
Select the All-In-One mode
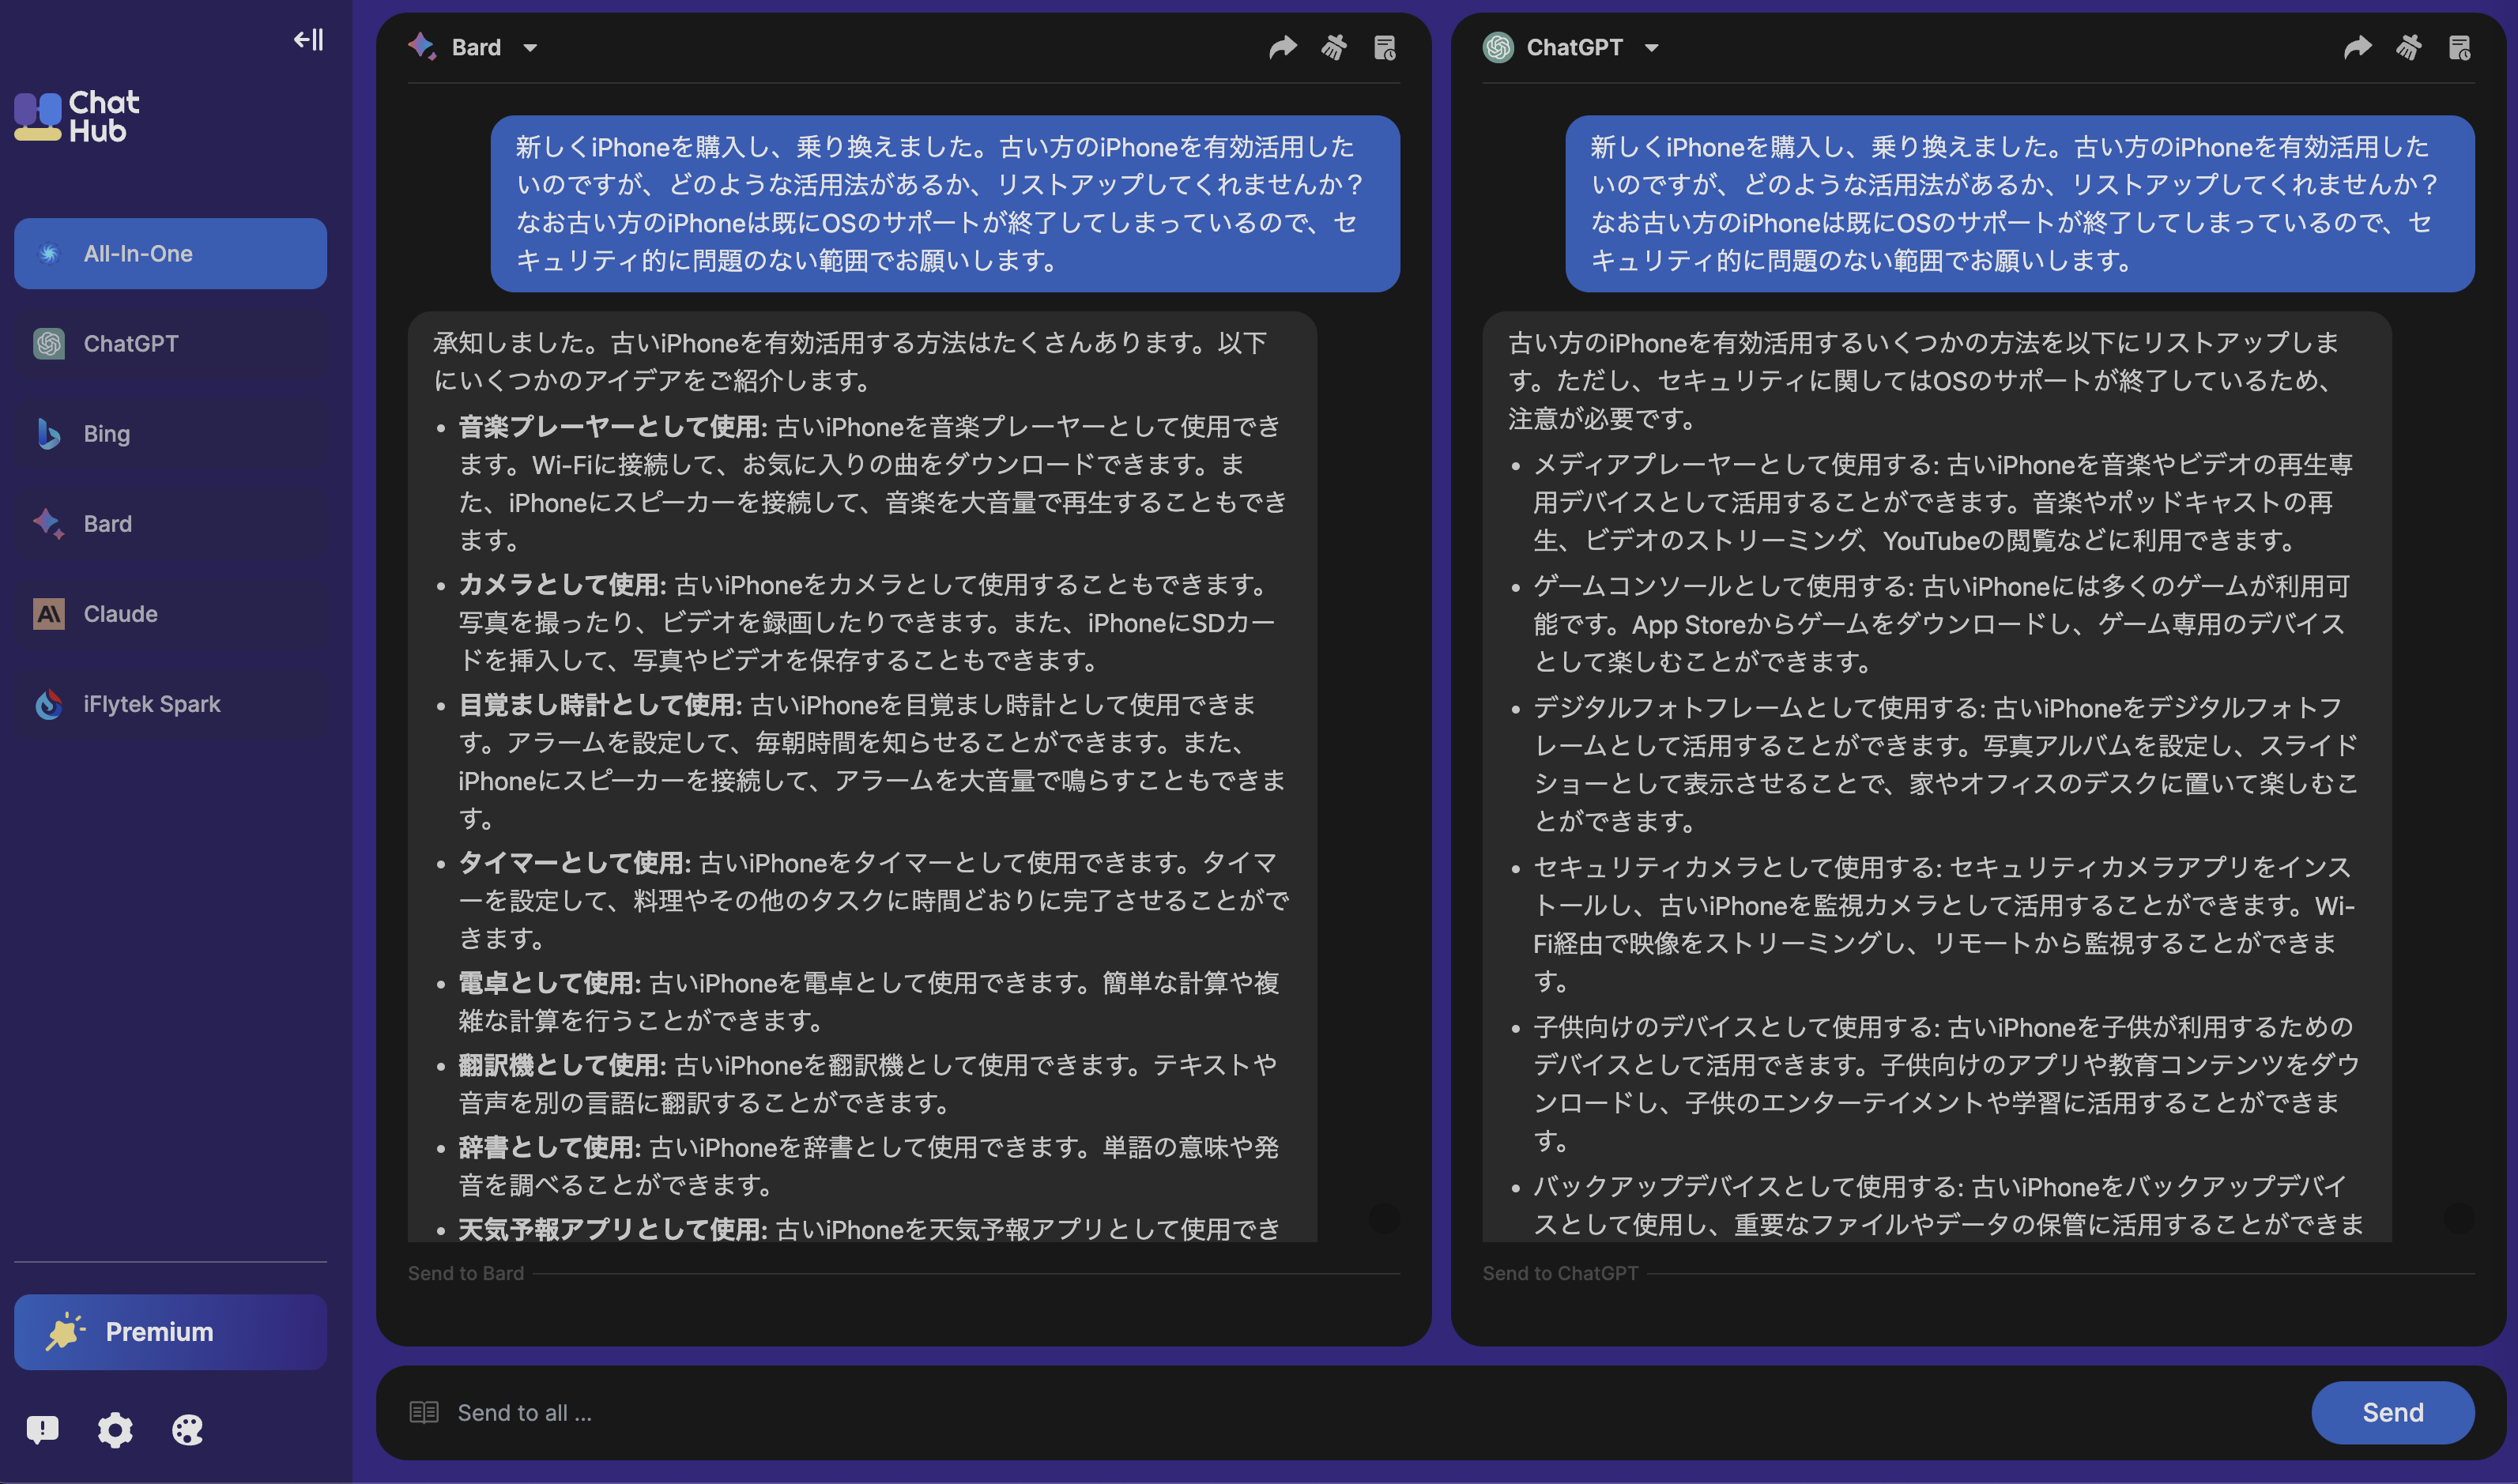point(170,253)
